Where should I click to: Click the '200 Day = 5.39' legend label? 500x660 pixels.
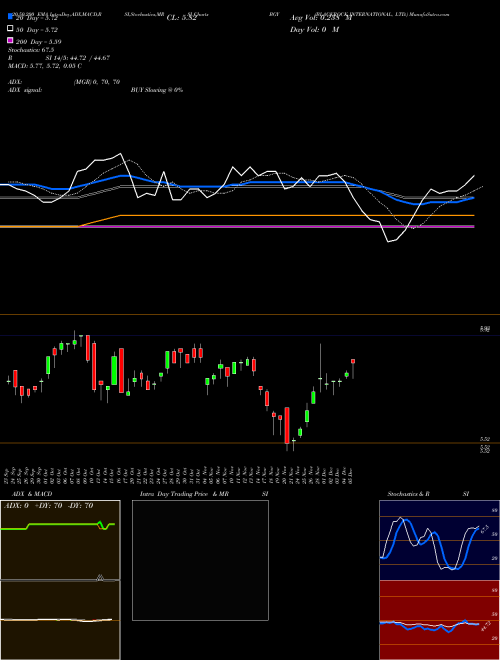pyautogui.click(x=38, y=42)
